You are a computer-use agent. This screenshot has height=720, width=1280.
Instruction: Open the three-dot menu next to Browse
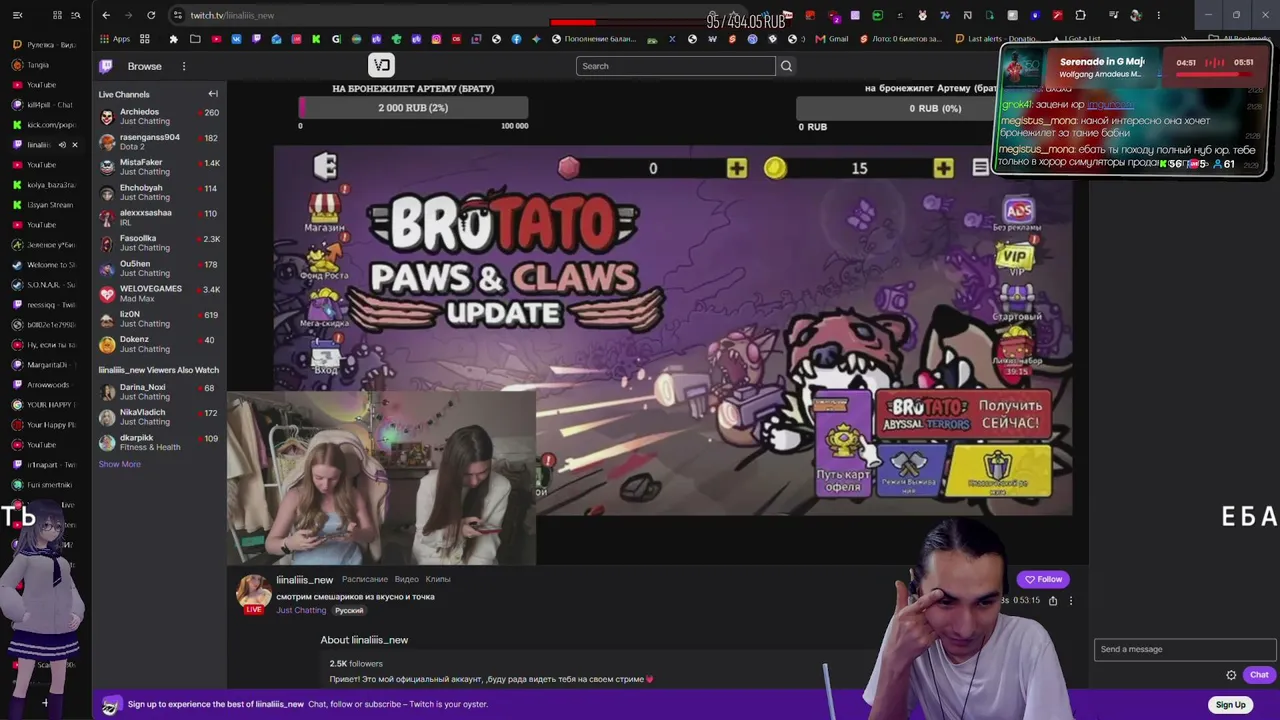(x=184, y=66)
